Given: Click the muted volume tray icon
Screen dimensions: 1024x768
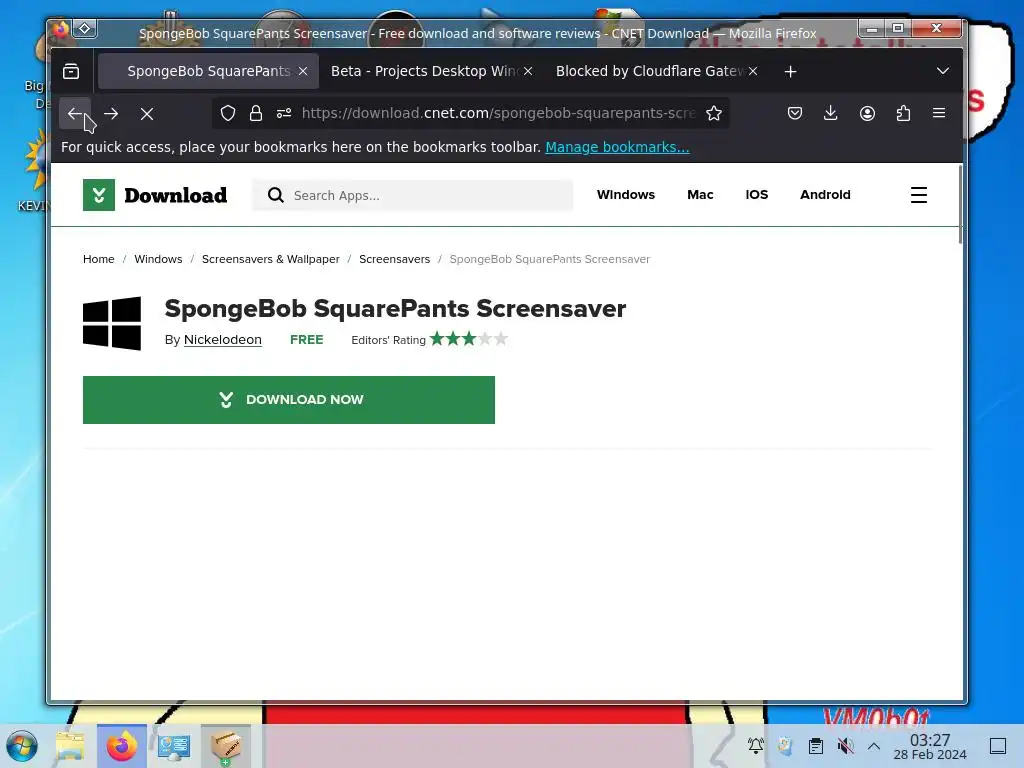Looking at the screenshot, I should point(845,746).
